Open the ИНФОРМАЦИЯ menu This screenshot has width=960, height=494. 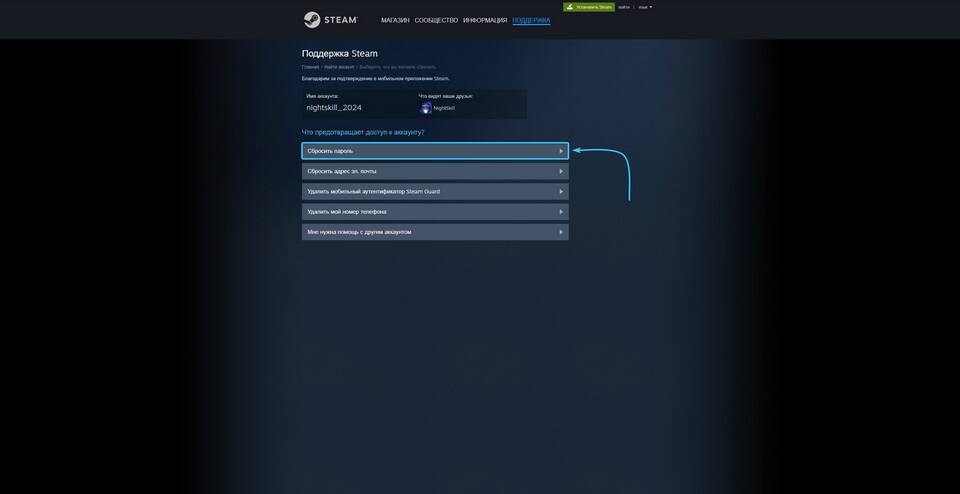485,20
